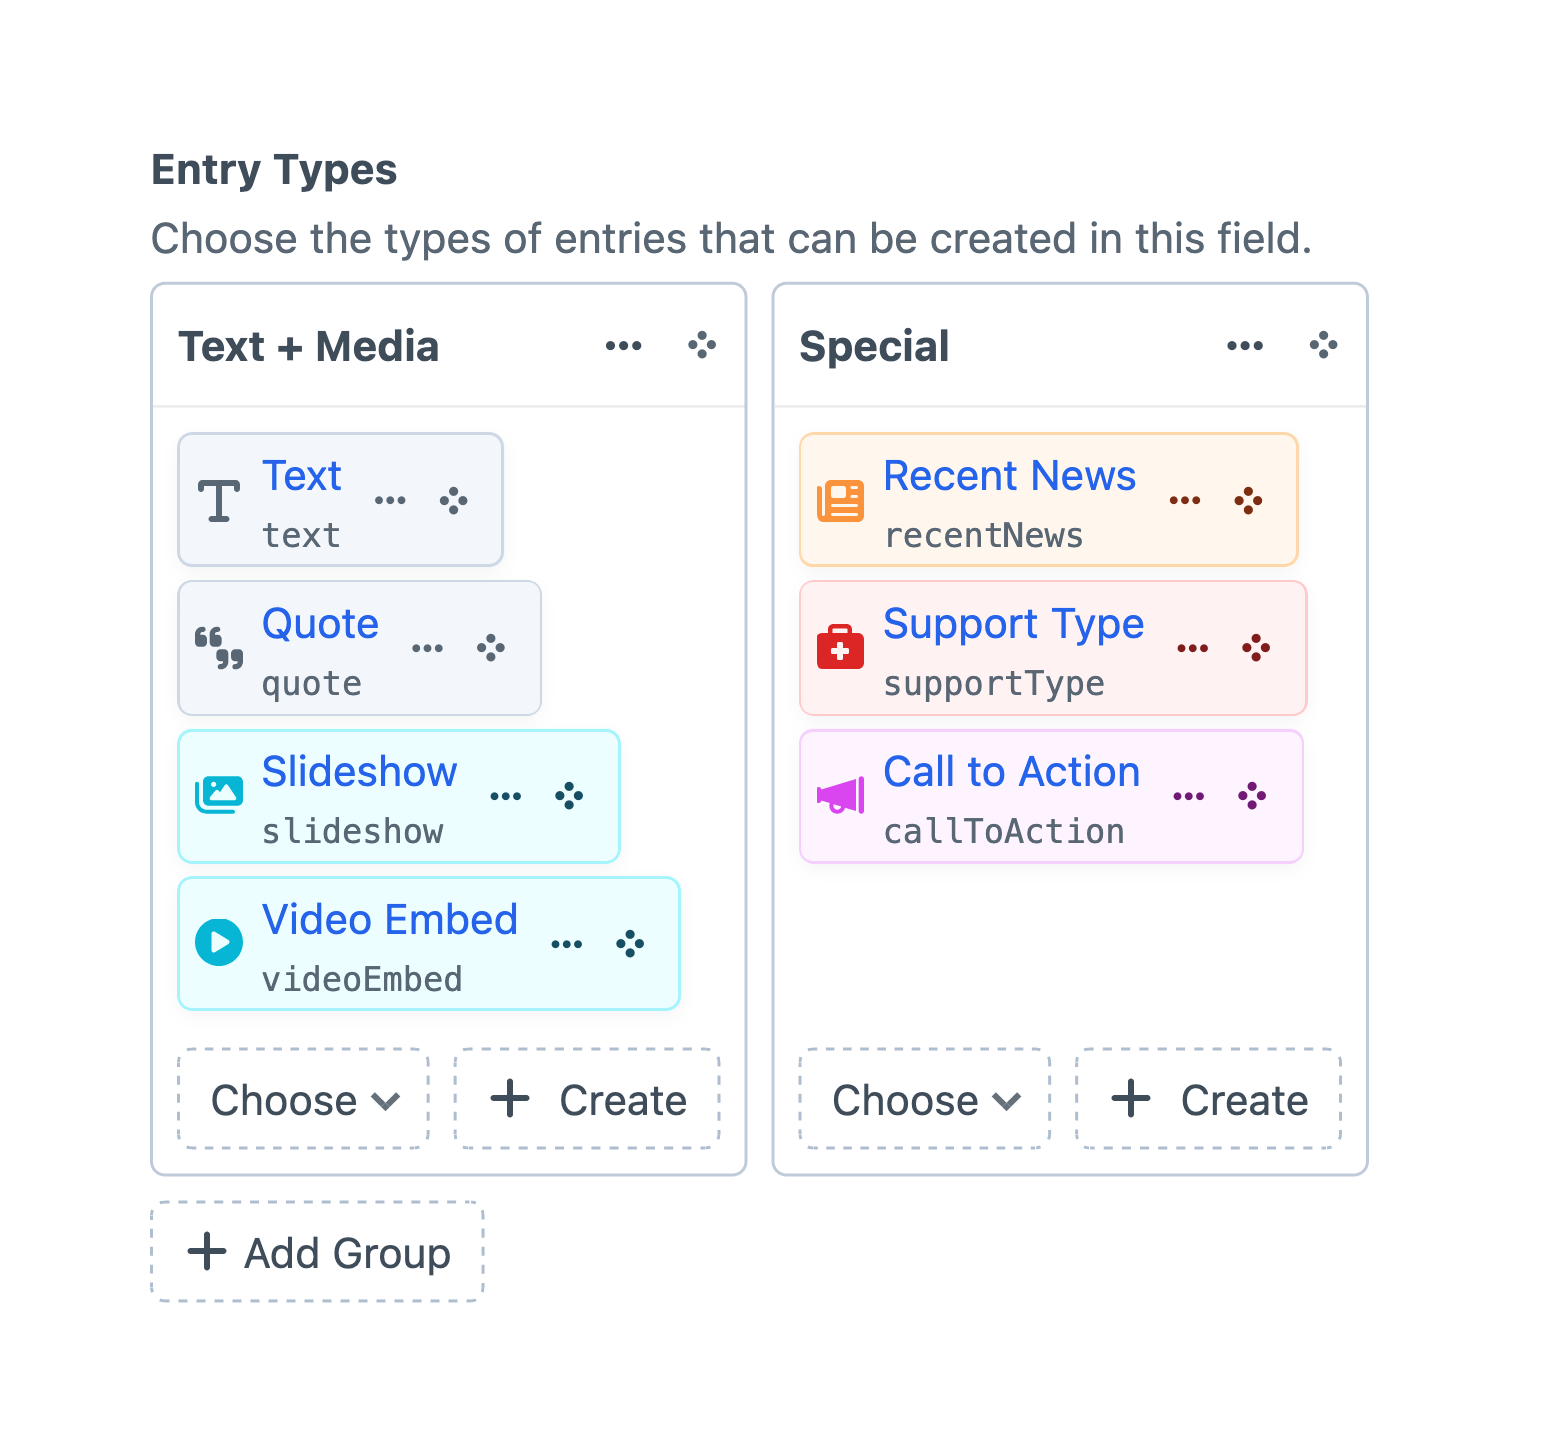The image size is (1554, 1452).
Task: Click the Support Type medical kit icon
Action: 840,647
